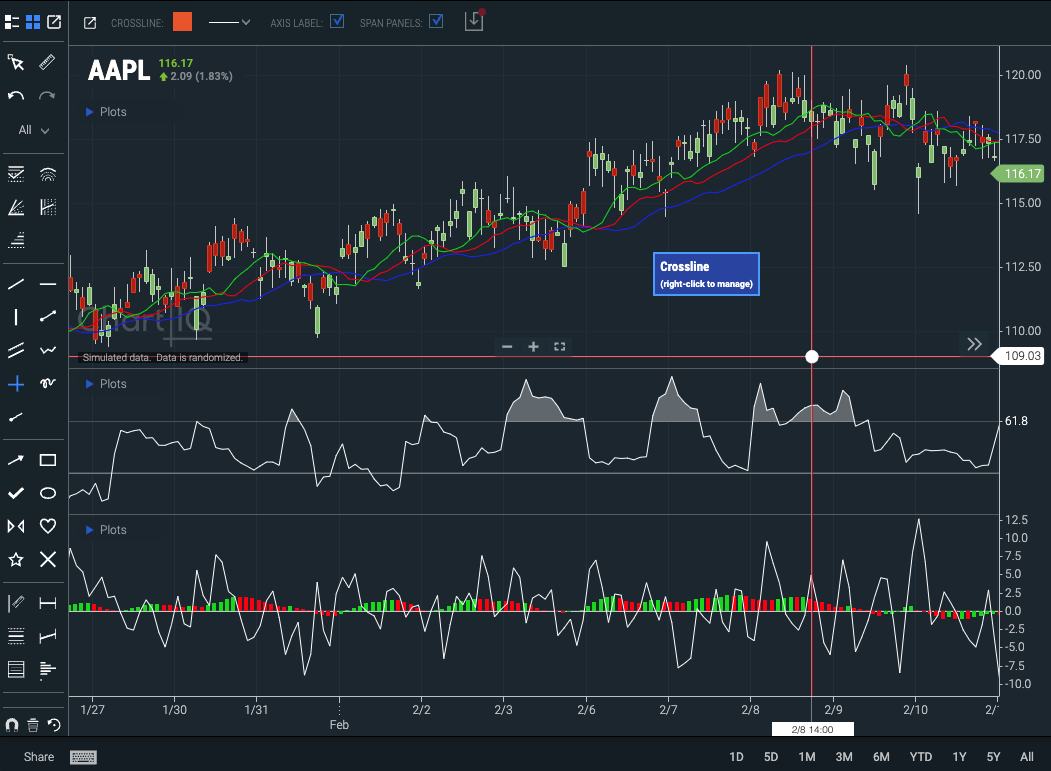Select the Vertical Line tool
This screenshot has height=771, width=1051.
pyautogui.click(x=16, y=317)
